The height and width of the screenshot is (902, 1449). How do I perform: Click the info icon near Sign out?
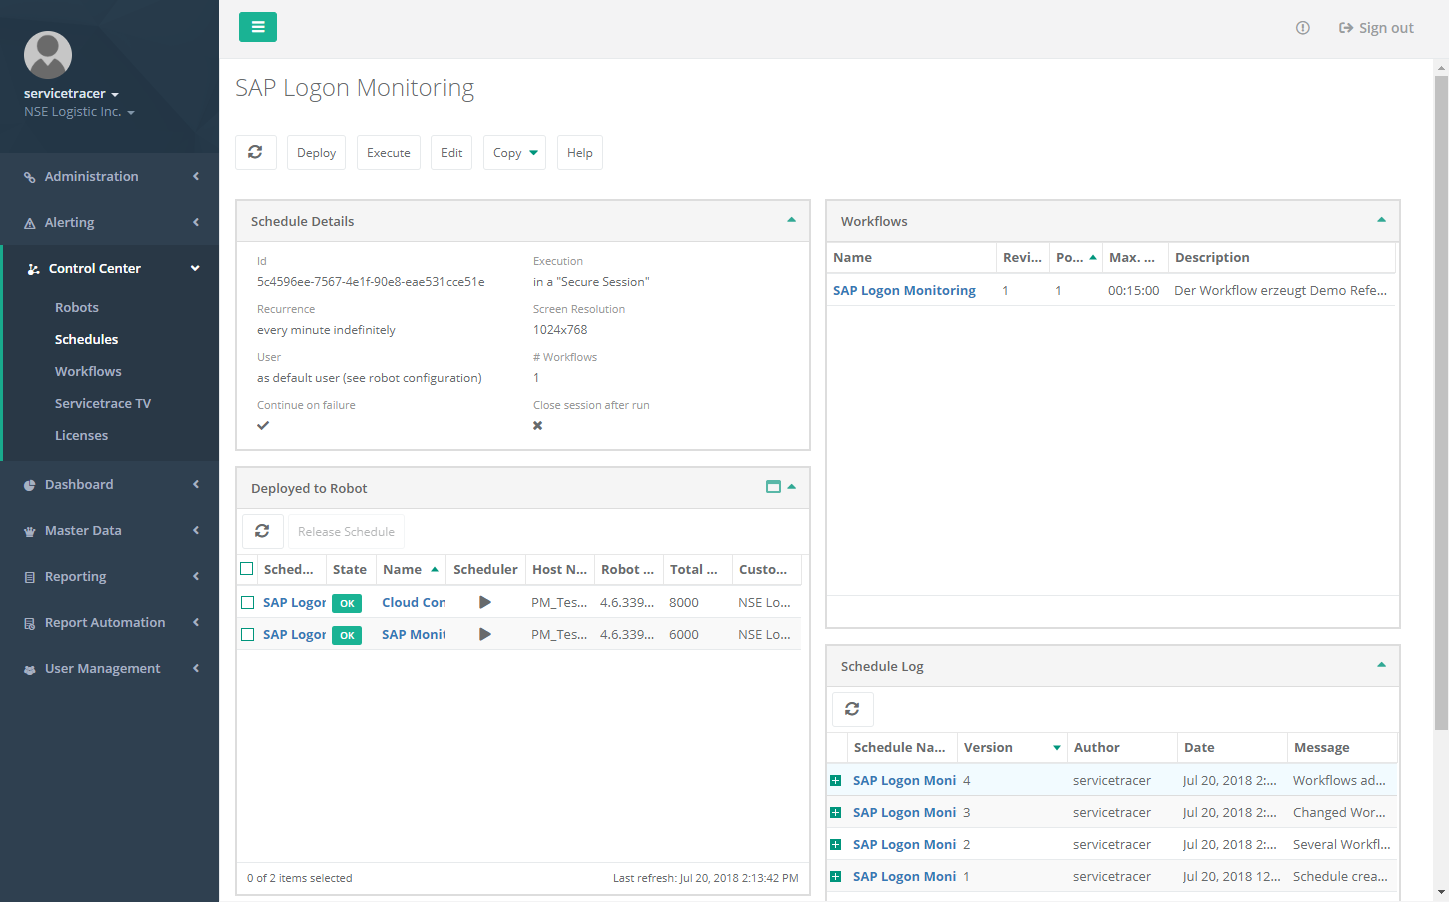(x=1303, y=28)
